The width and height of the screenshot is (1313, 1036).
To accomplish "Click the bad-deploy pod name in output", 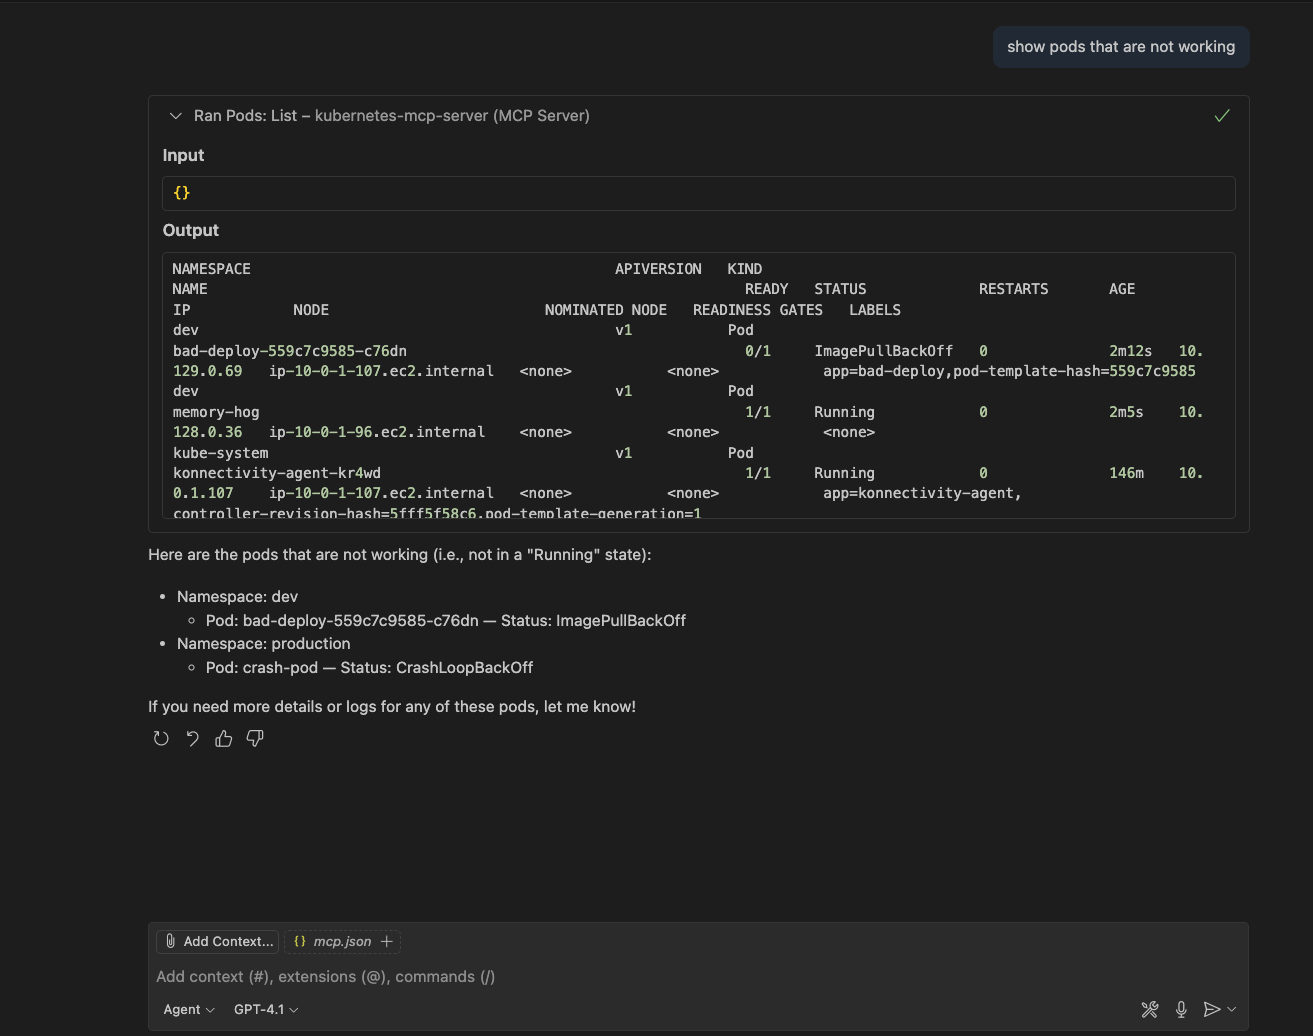I will (x=289, y=351).
